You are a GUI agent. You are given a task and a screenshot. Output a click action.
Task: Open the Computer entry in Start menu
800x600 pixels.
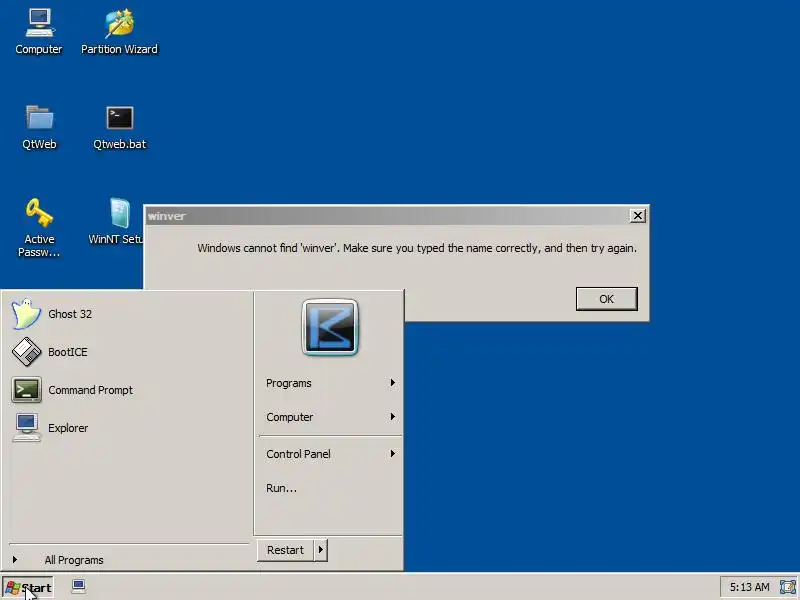tap(330, 417)
